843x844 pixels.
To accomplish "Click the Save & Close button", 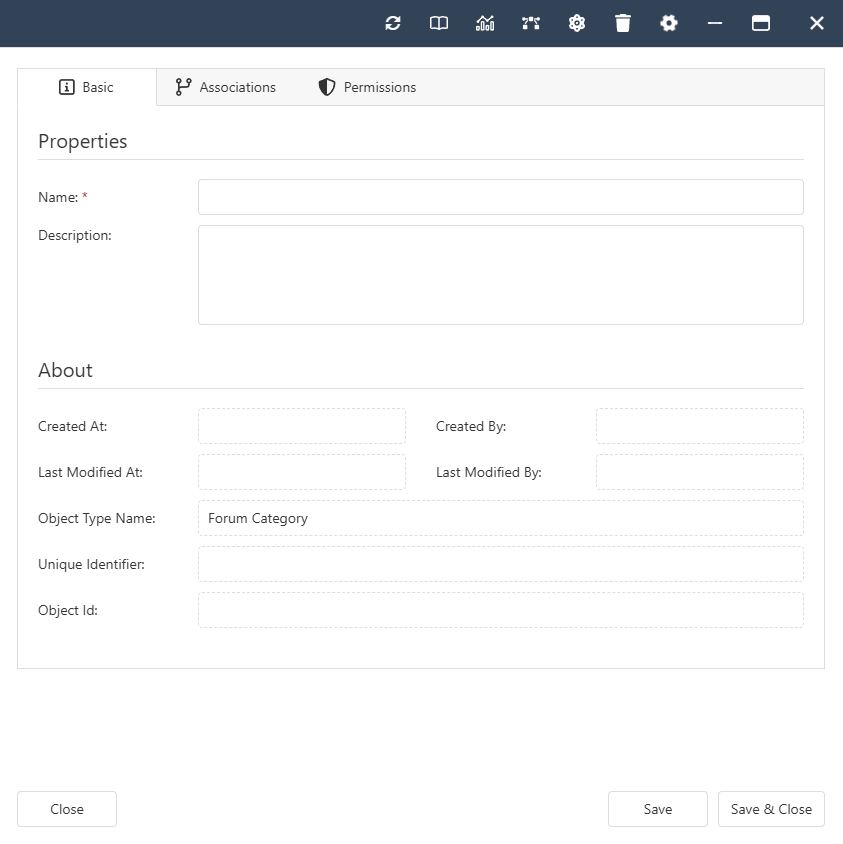I will point(771,809).
